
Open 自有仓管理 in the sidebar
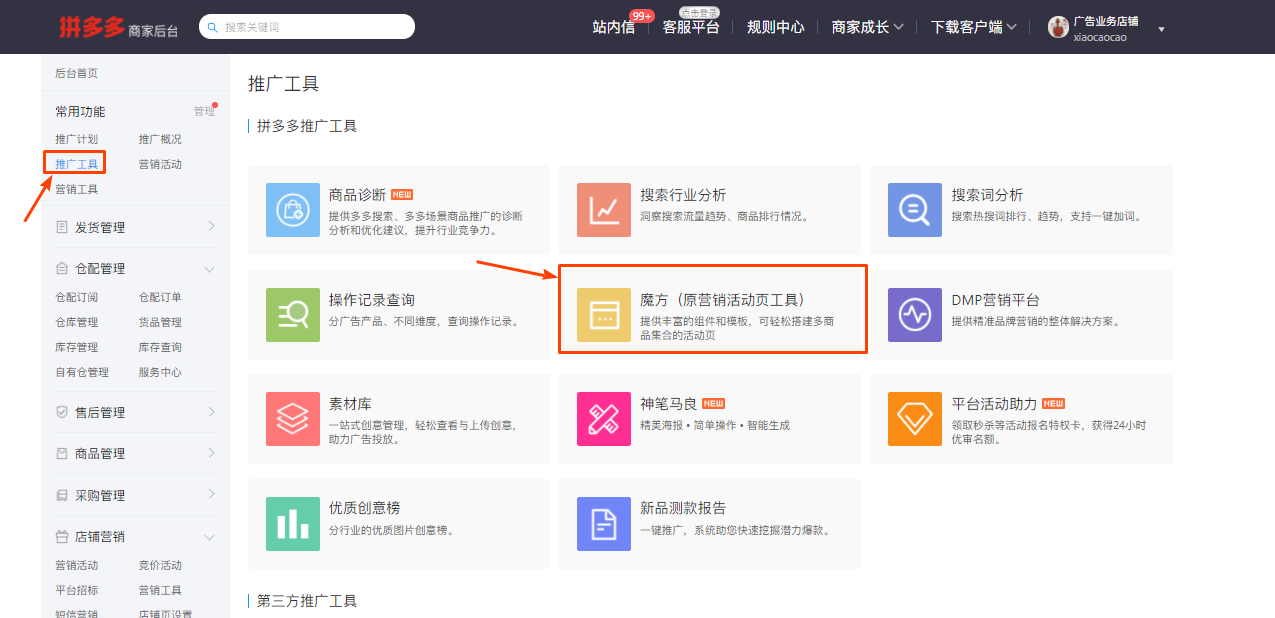tap(82, 372)
